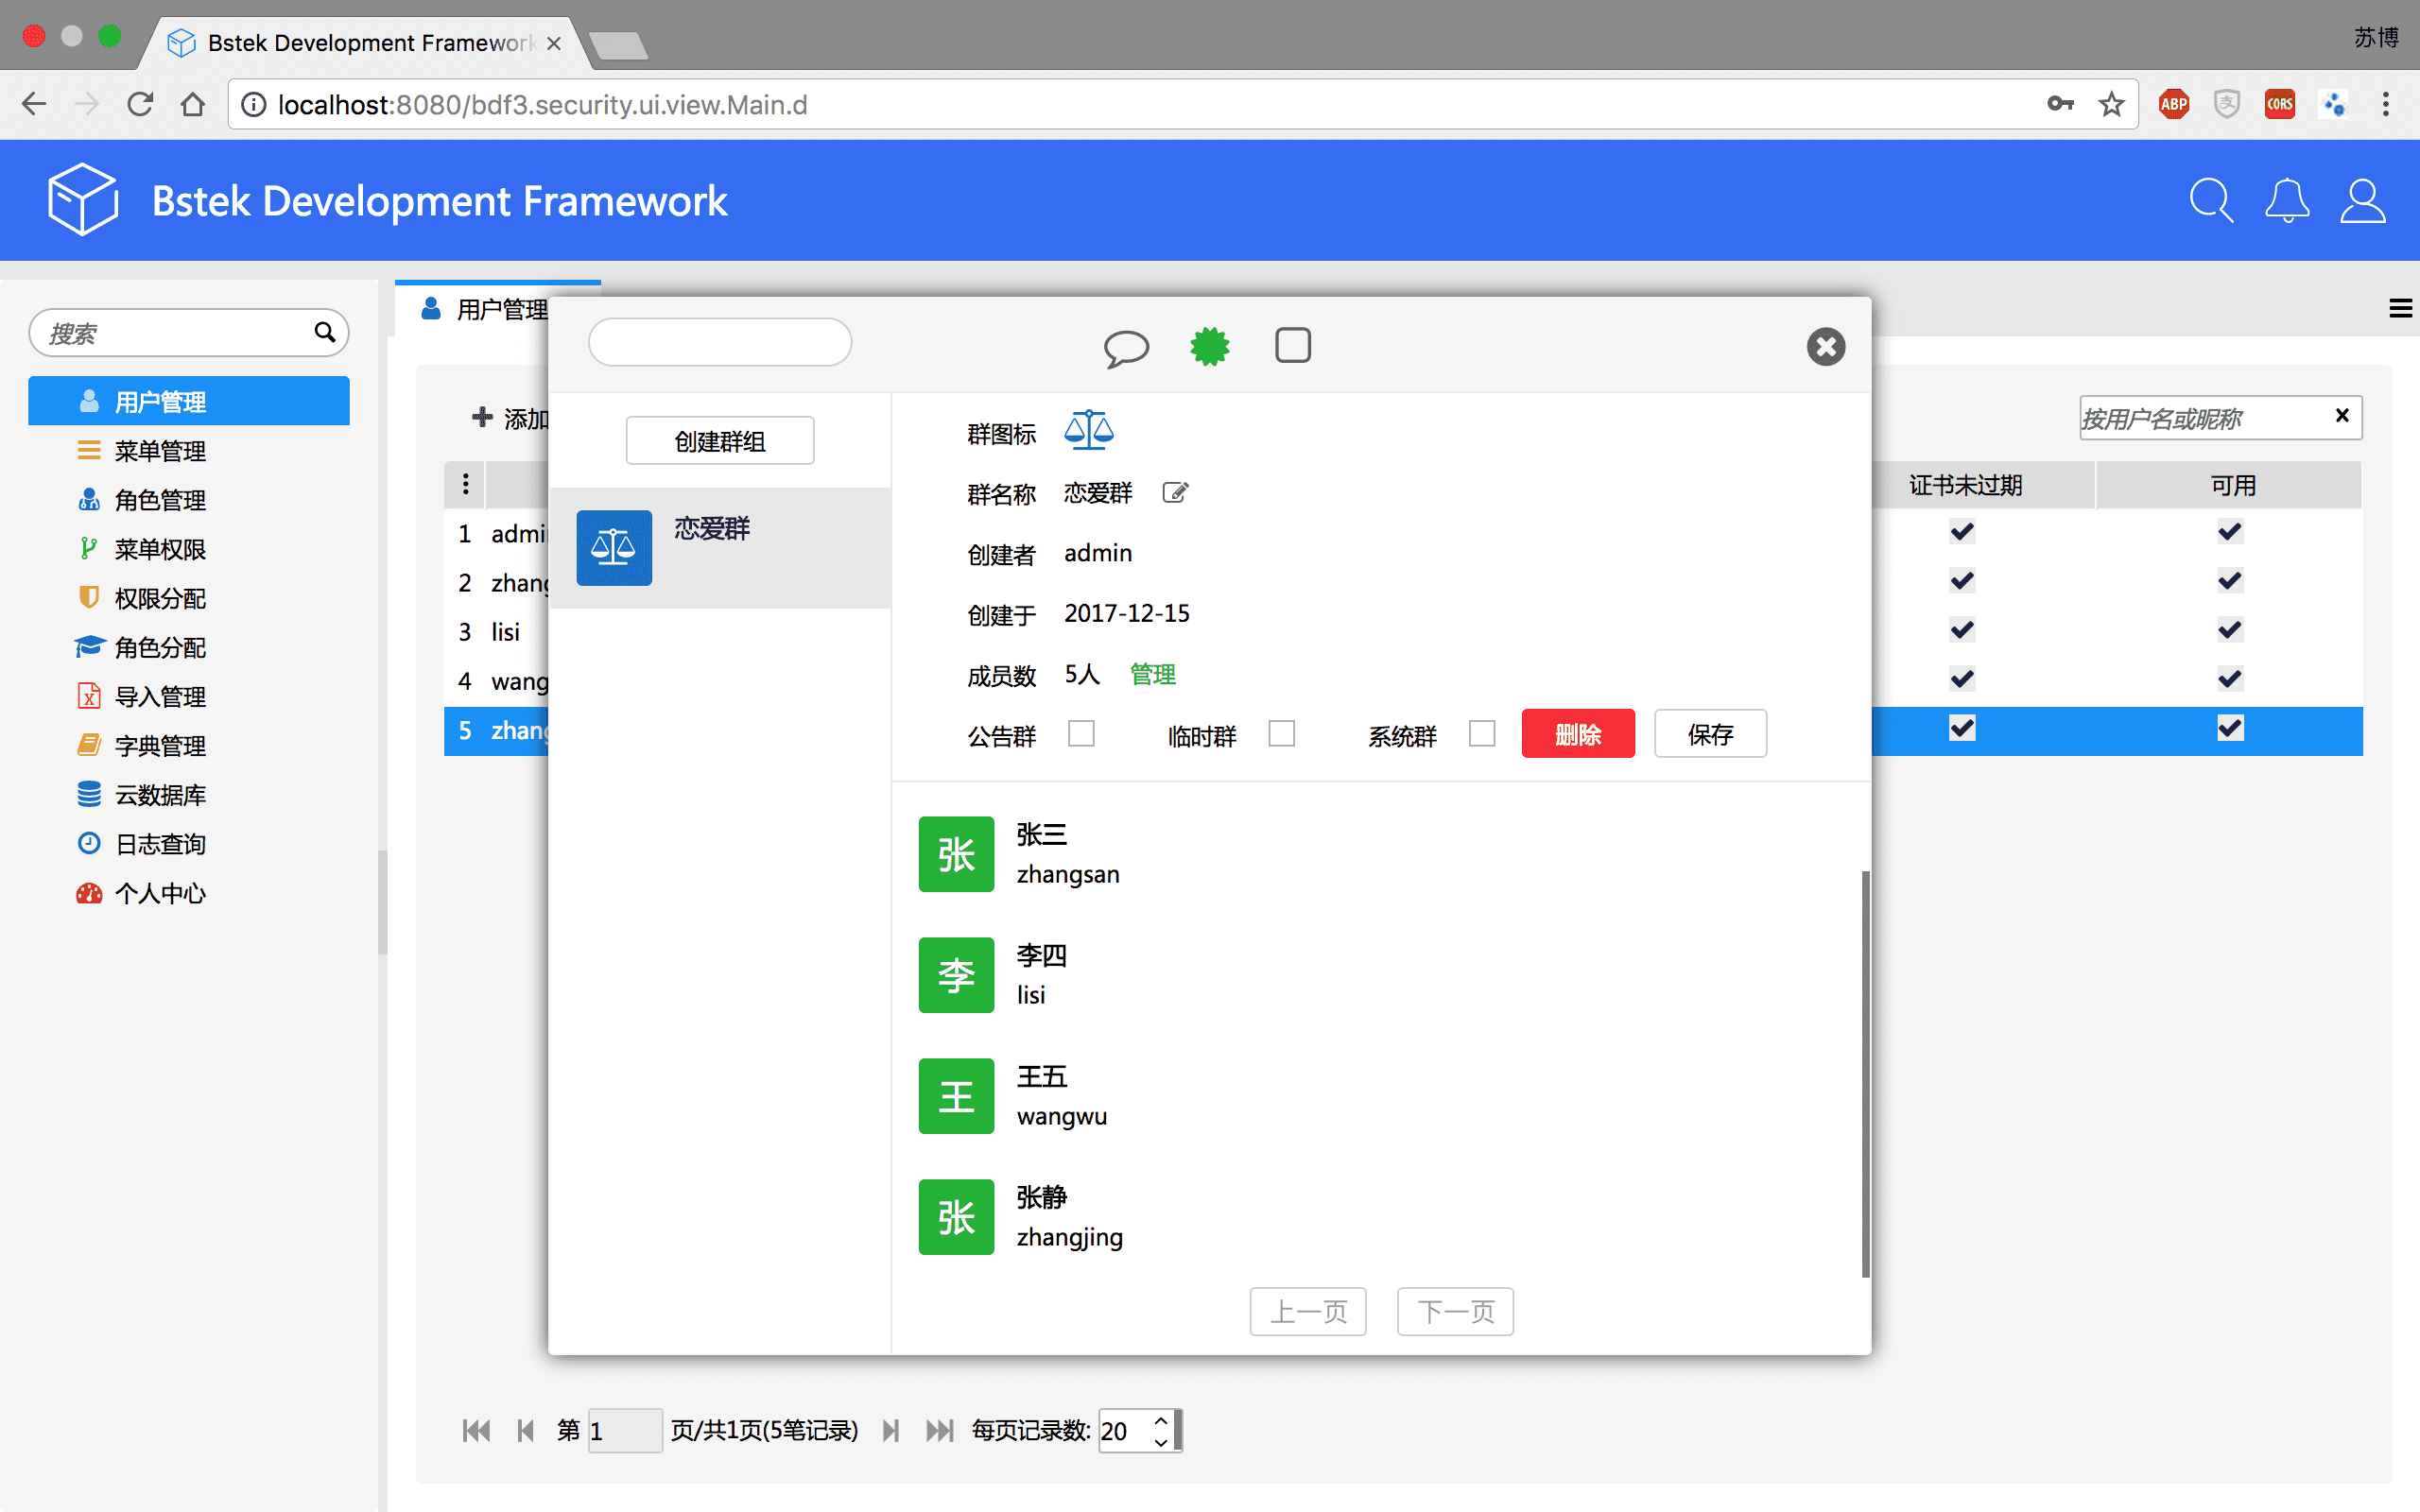The image size is (2420, 1512).
Task: Enable the 公告群 checkbox
Action: tap(1081, 734)
